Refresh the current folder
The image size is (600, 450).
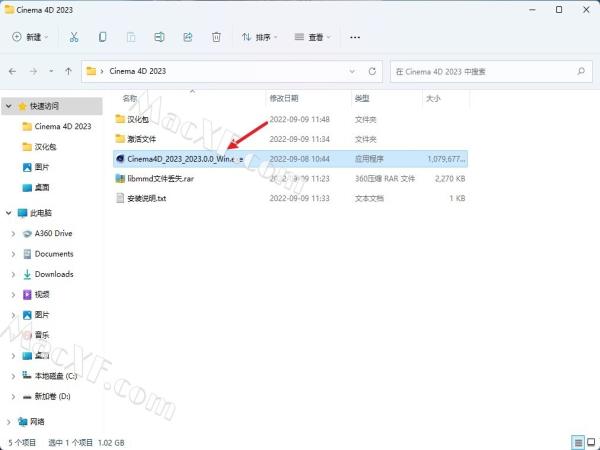coord(372,71)
